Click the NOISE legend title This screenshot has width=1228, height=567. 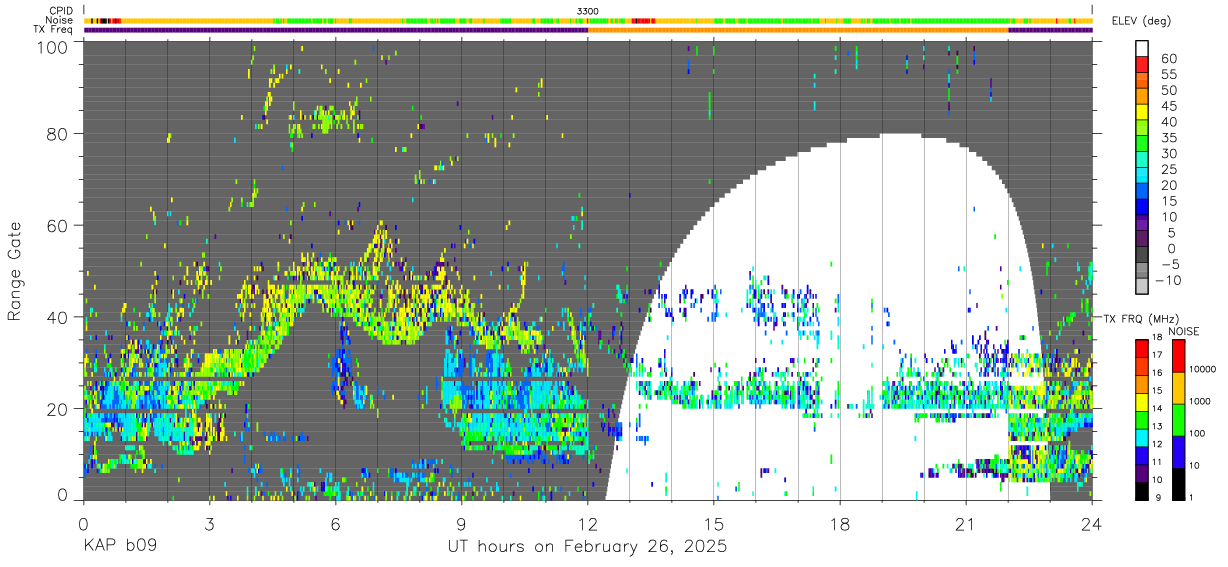(x=1183, y=331)
